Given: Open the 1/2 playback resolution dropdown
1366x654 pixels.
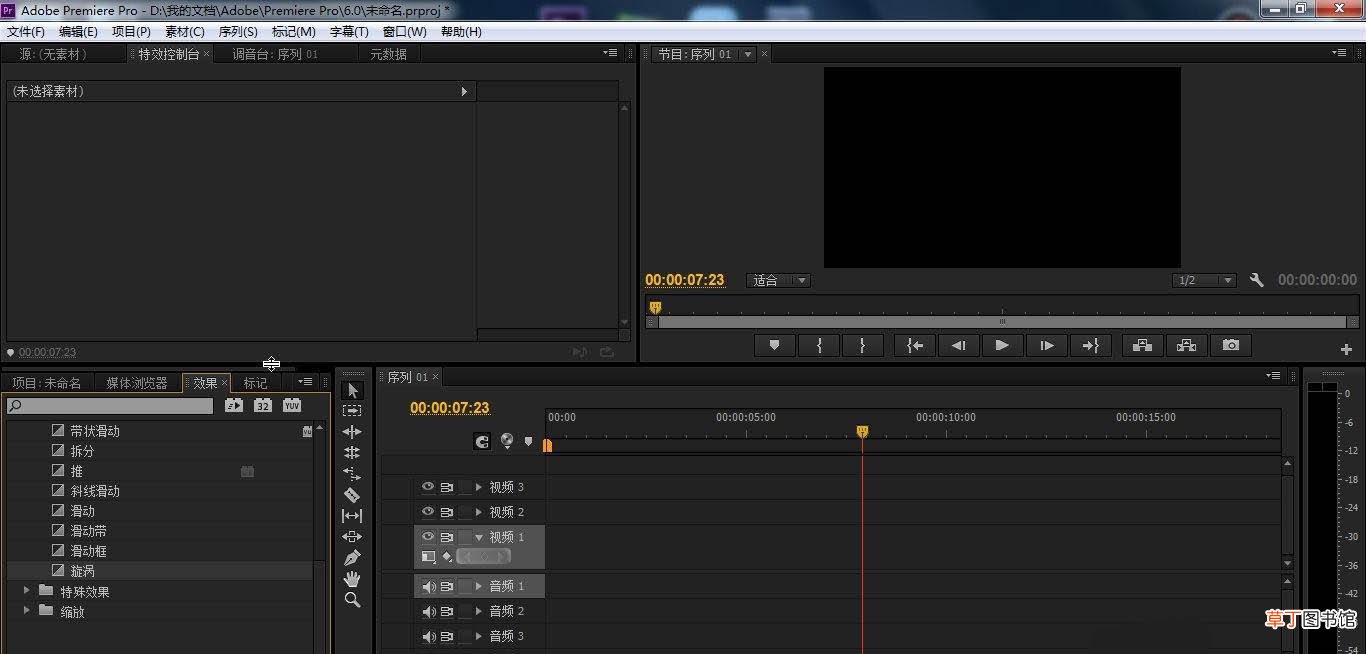Looking at the screenshot, I should click(1204, 280).
